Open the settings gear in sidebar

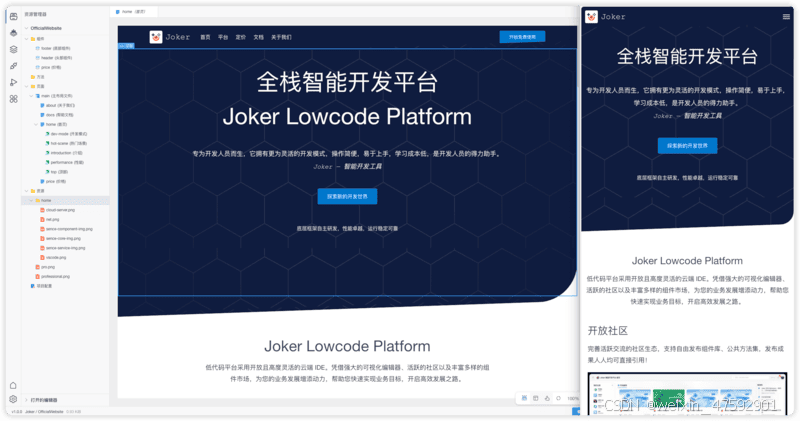(13, 399)
